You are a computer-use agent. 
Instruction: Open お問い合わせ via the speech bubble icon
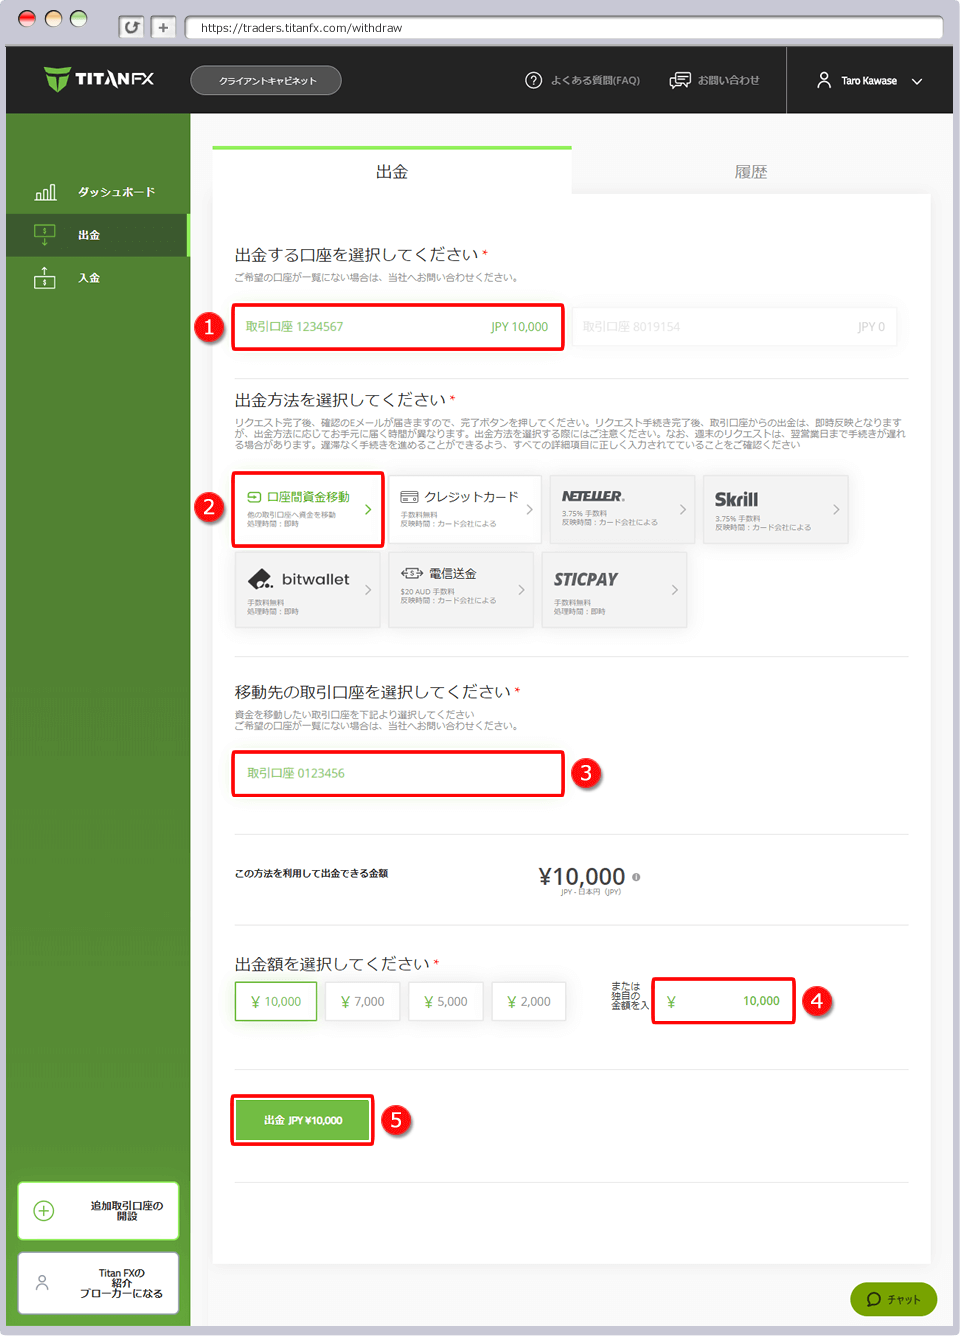(681, 80)
